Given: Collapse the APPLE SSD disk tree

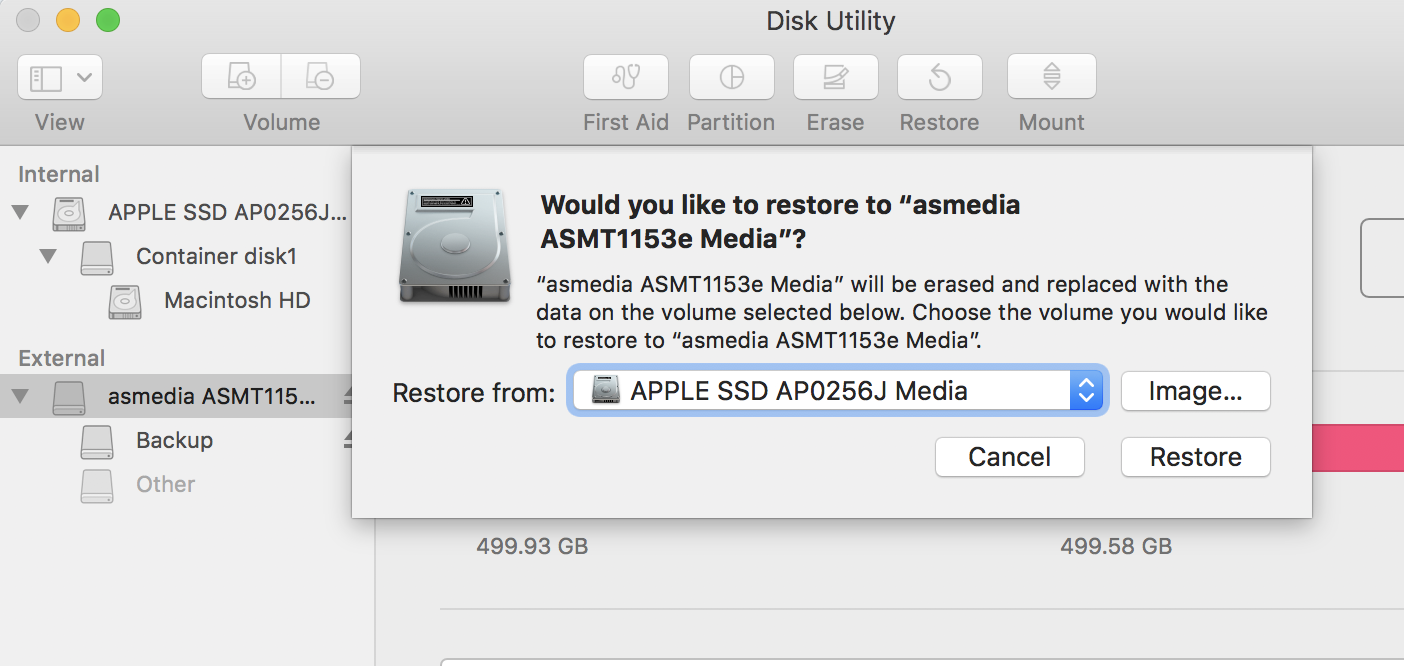Looking at the screenshot, I should click(x=19, y=212).
